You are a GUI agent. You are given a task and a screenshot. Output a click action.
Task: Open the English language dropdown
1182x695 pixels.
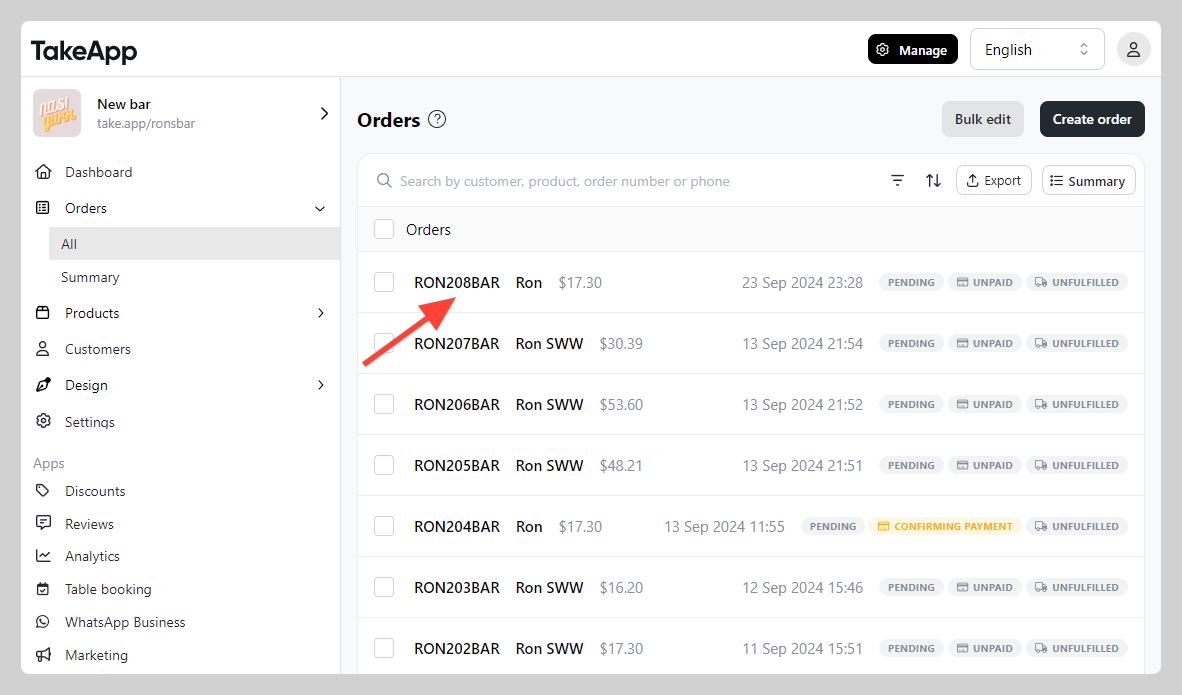[1037, 50]
